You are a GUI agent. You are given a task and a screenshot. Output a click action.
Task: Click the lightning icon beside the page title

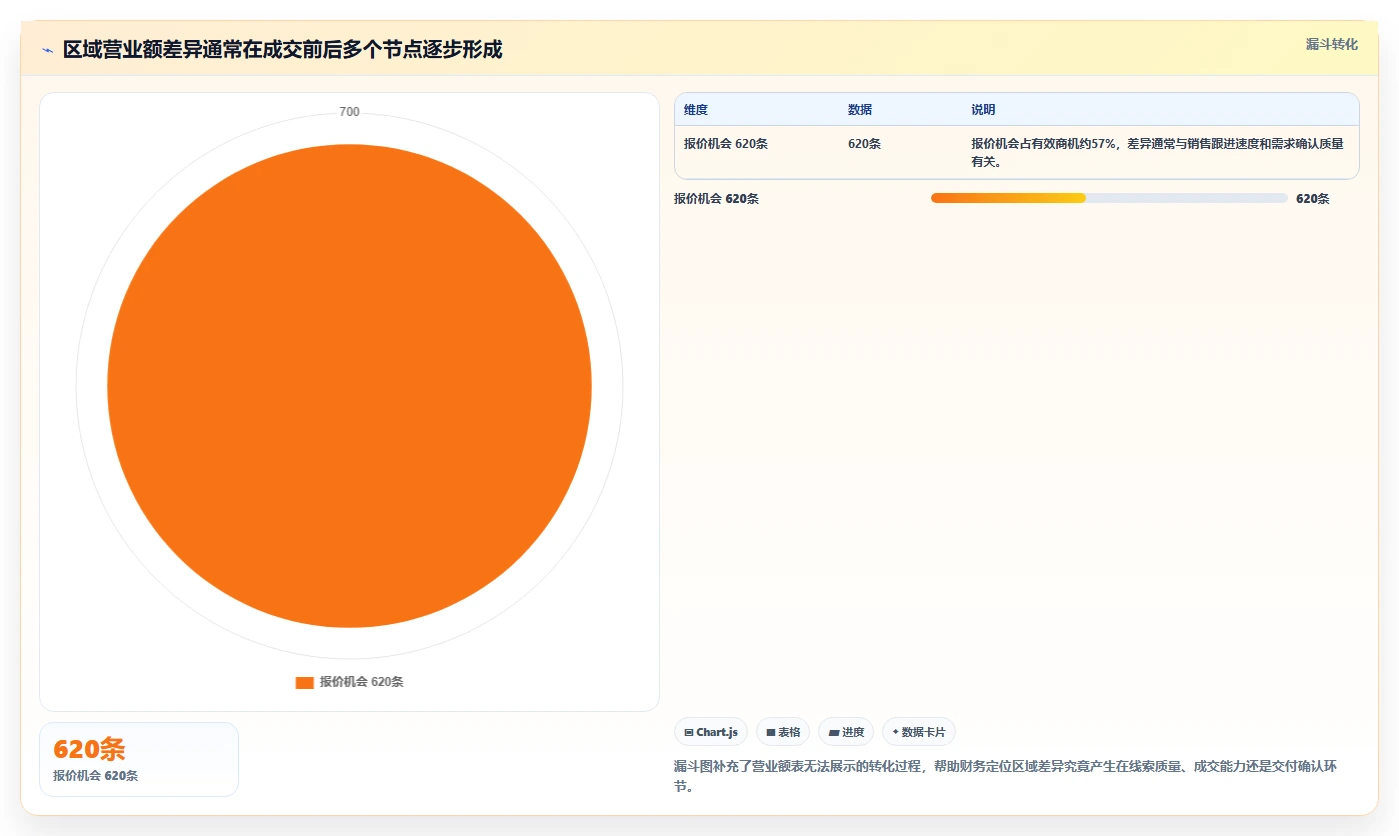click(48, 49)
